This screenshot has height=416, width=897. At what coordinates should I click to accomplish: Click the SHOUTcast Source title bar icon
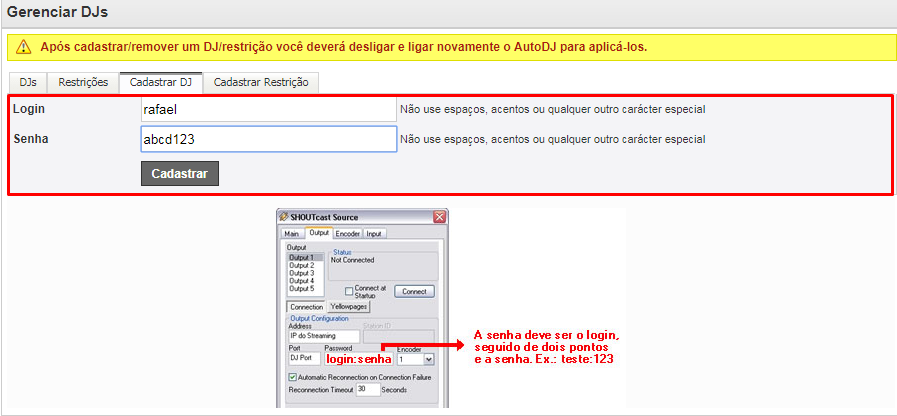tap(282, 217)
